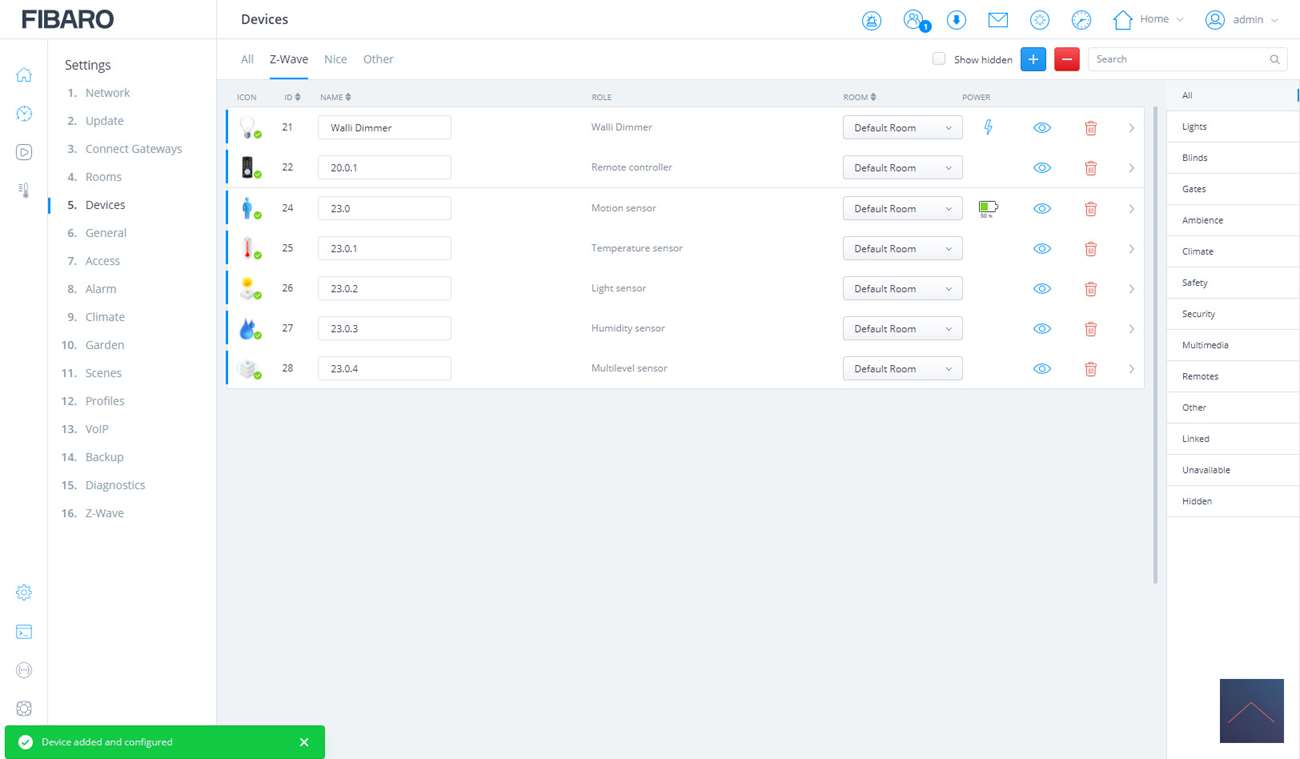The image size is (1300, 759).
Task: Click the blue plus add device button
Action: pyautogui.click(x=1033, y=59)
